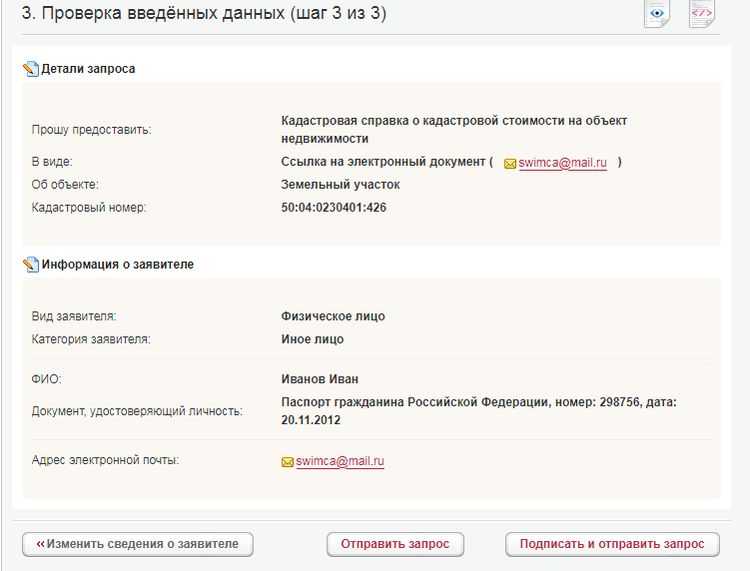This screenshot has width=750, height=571.
Task: Click the document preview eye icon
Action: pyautogui.click(x=657, y=13)
